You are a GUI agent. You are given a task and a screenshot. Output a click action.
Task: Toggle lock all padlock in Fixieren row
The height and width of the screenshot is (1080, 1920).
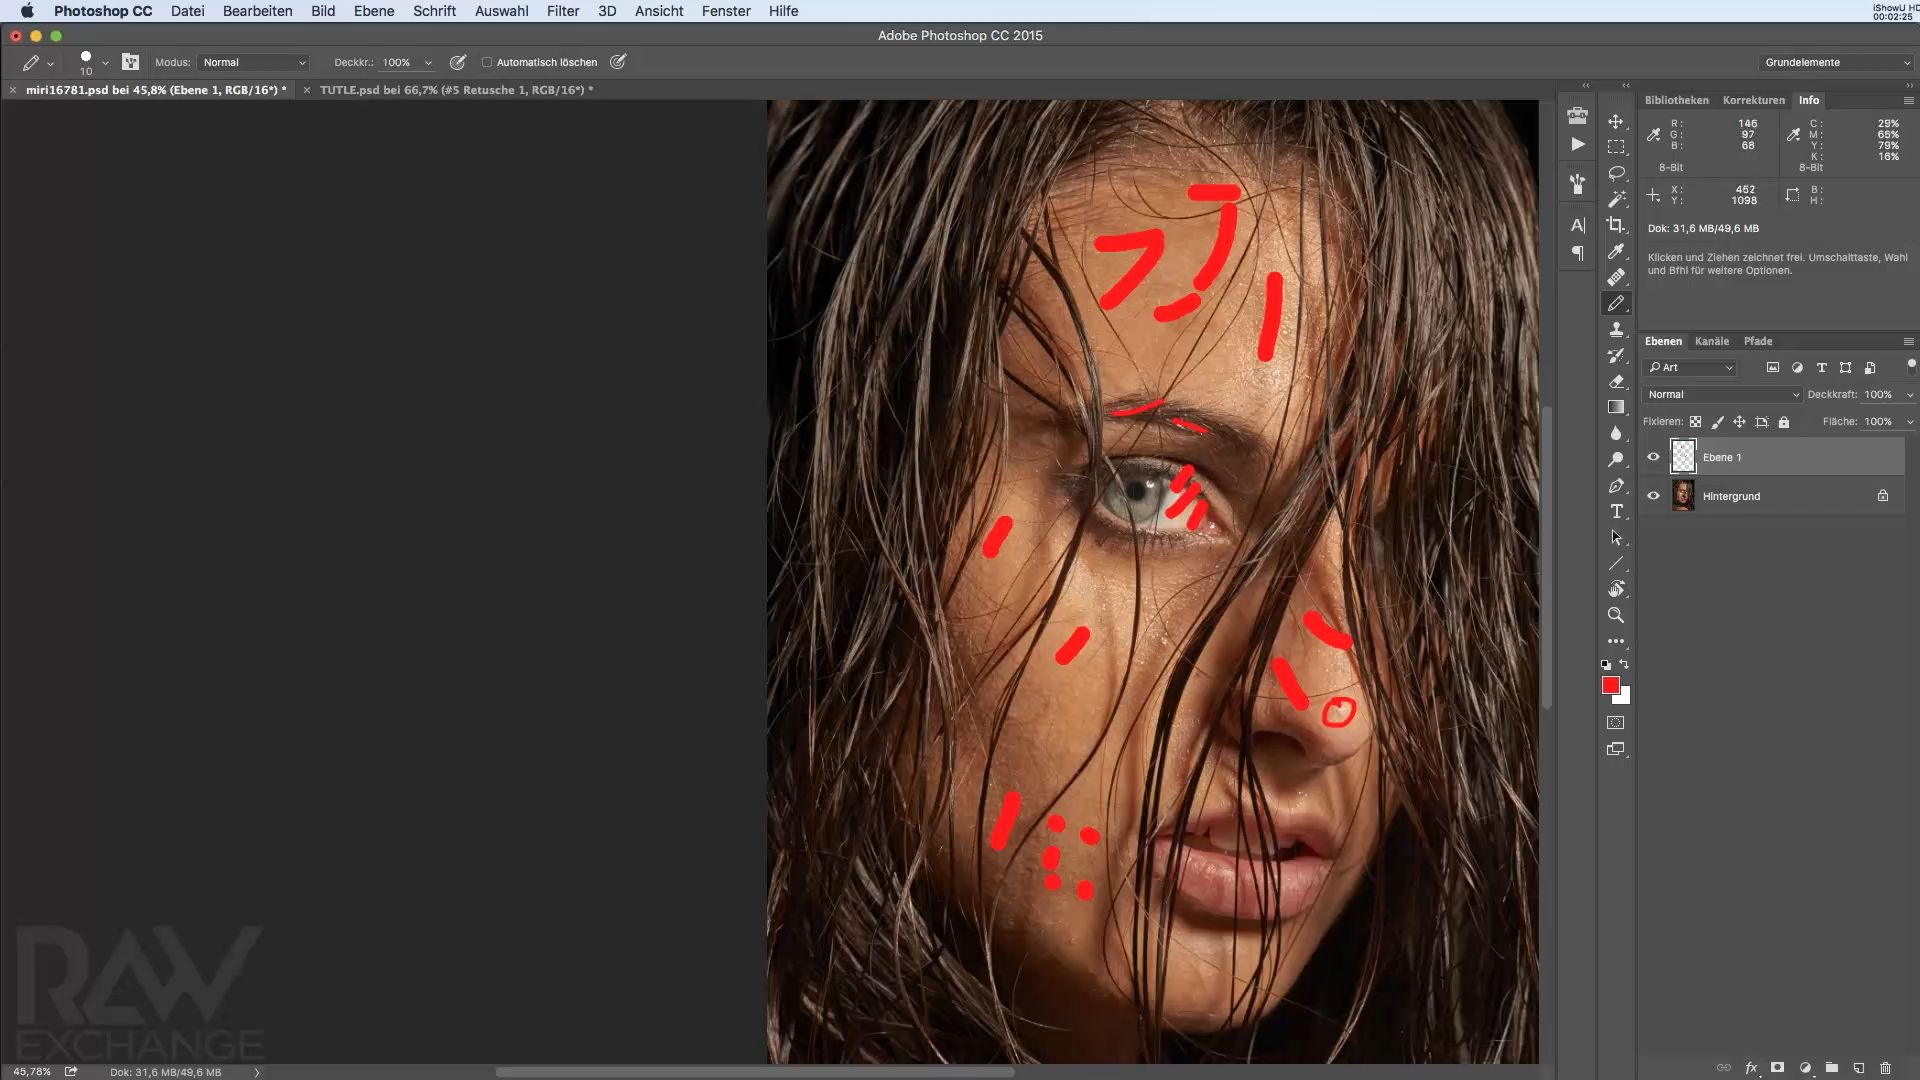point(1783,422)
